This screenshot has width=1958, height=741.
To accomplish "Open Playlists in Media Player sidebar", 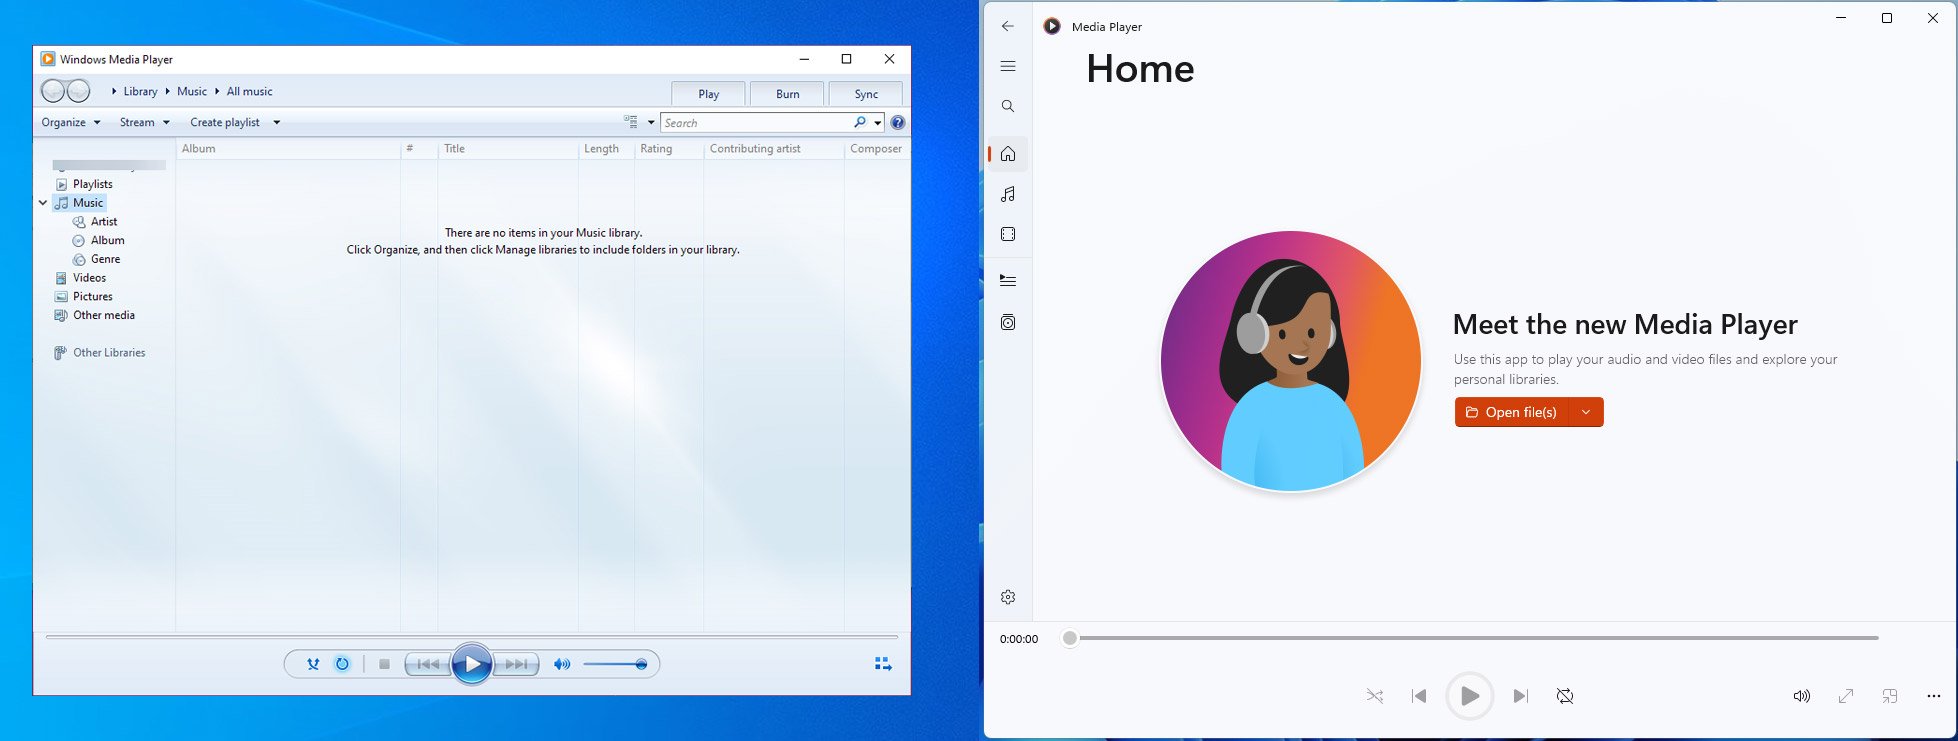I will click(x=1008, y=322).
